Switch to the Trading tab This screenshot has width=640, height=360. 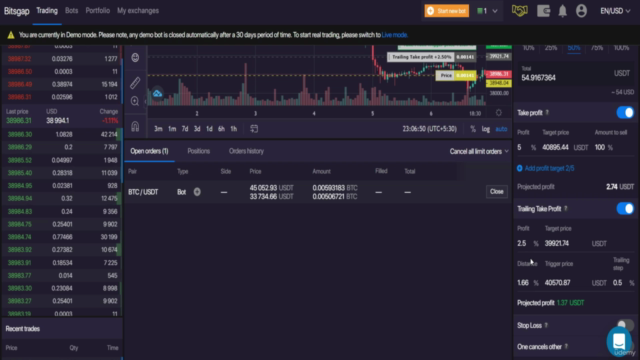pos(47,11)
